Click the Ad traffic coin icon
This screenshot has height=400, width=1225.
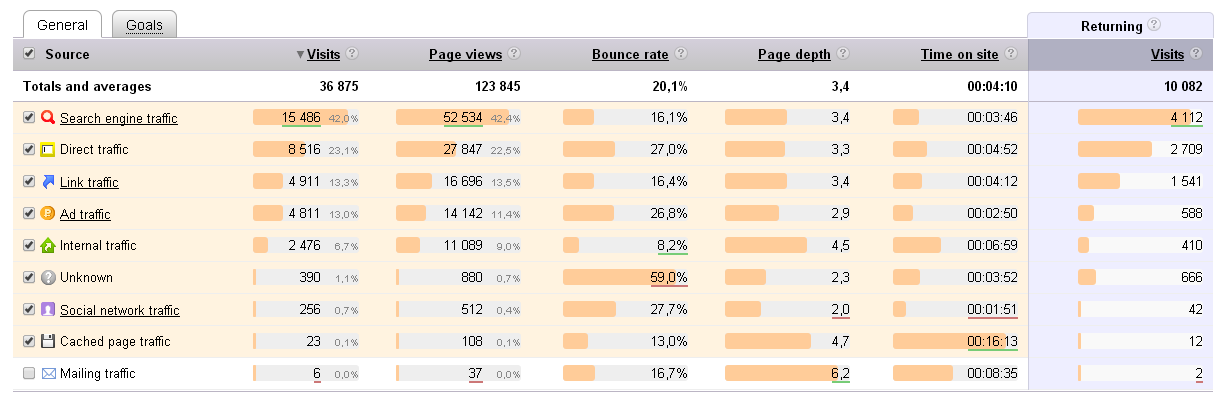click(x=47, y=214)
